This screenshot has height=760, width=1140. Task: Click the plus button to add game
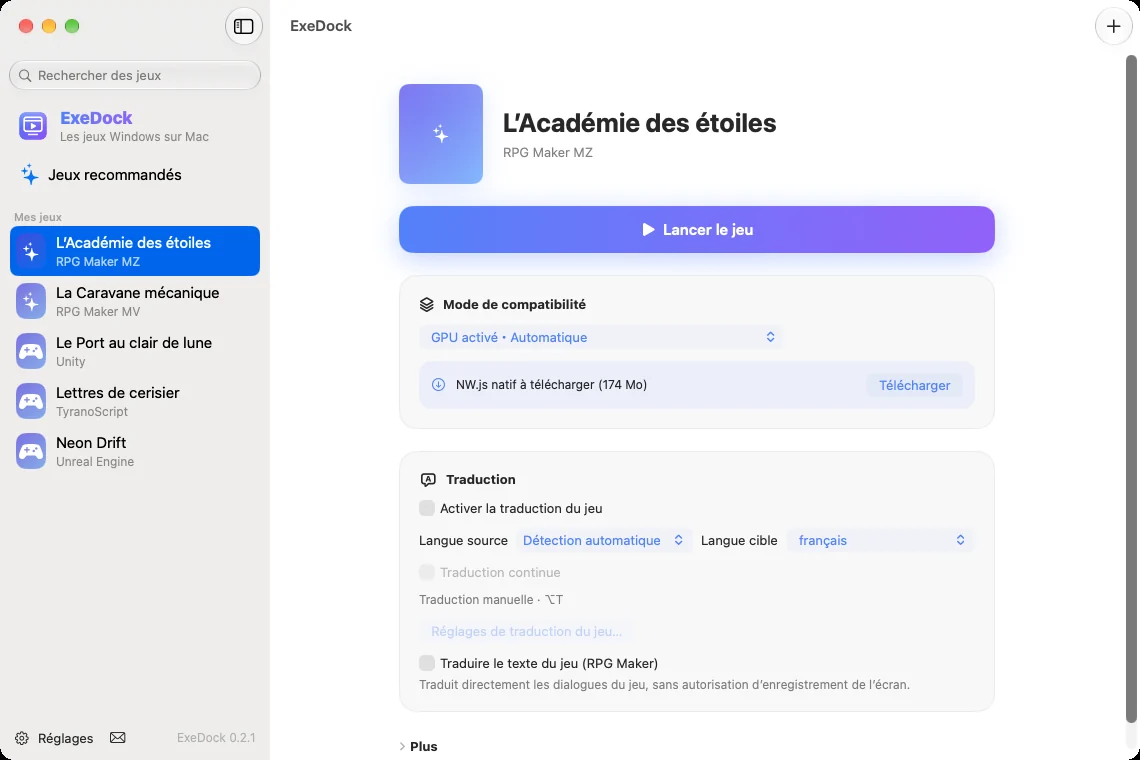(1113, 26)
